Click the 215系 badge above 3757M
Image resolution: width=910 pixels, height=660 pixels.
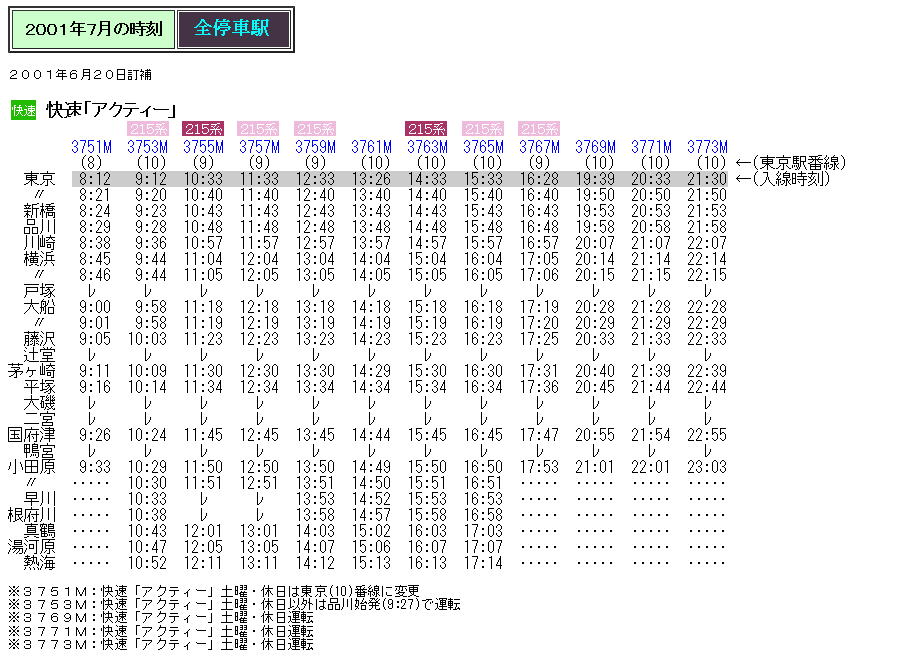[259, 129]
